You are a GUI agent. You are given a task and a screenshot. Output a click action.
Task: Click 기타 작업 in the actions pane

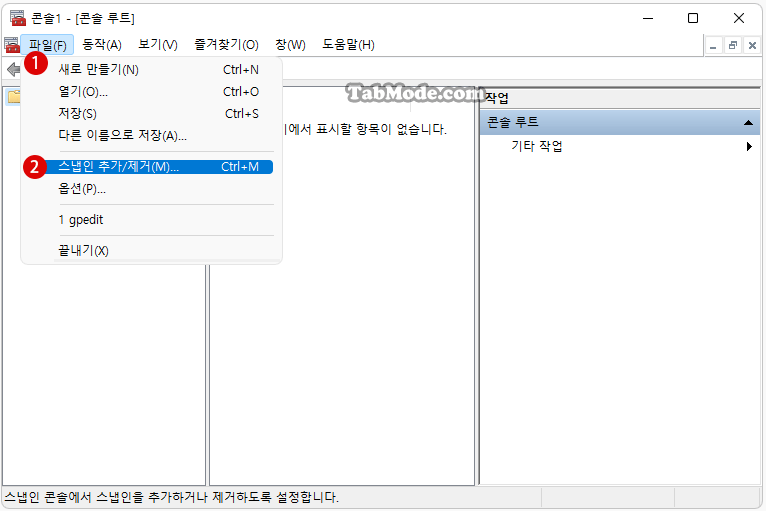pyautogui.click(x=537, y=146)
